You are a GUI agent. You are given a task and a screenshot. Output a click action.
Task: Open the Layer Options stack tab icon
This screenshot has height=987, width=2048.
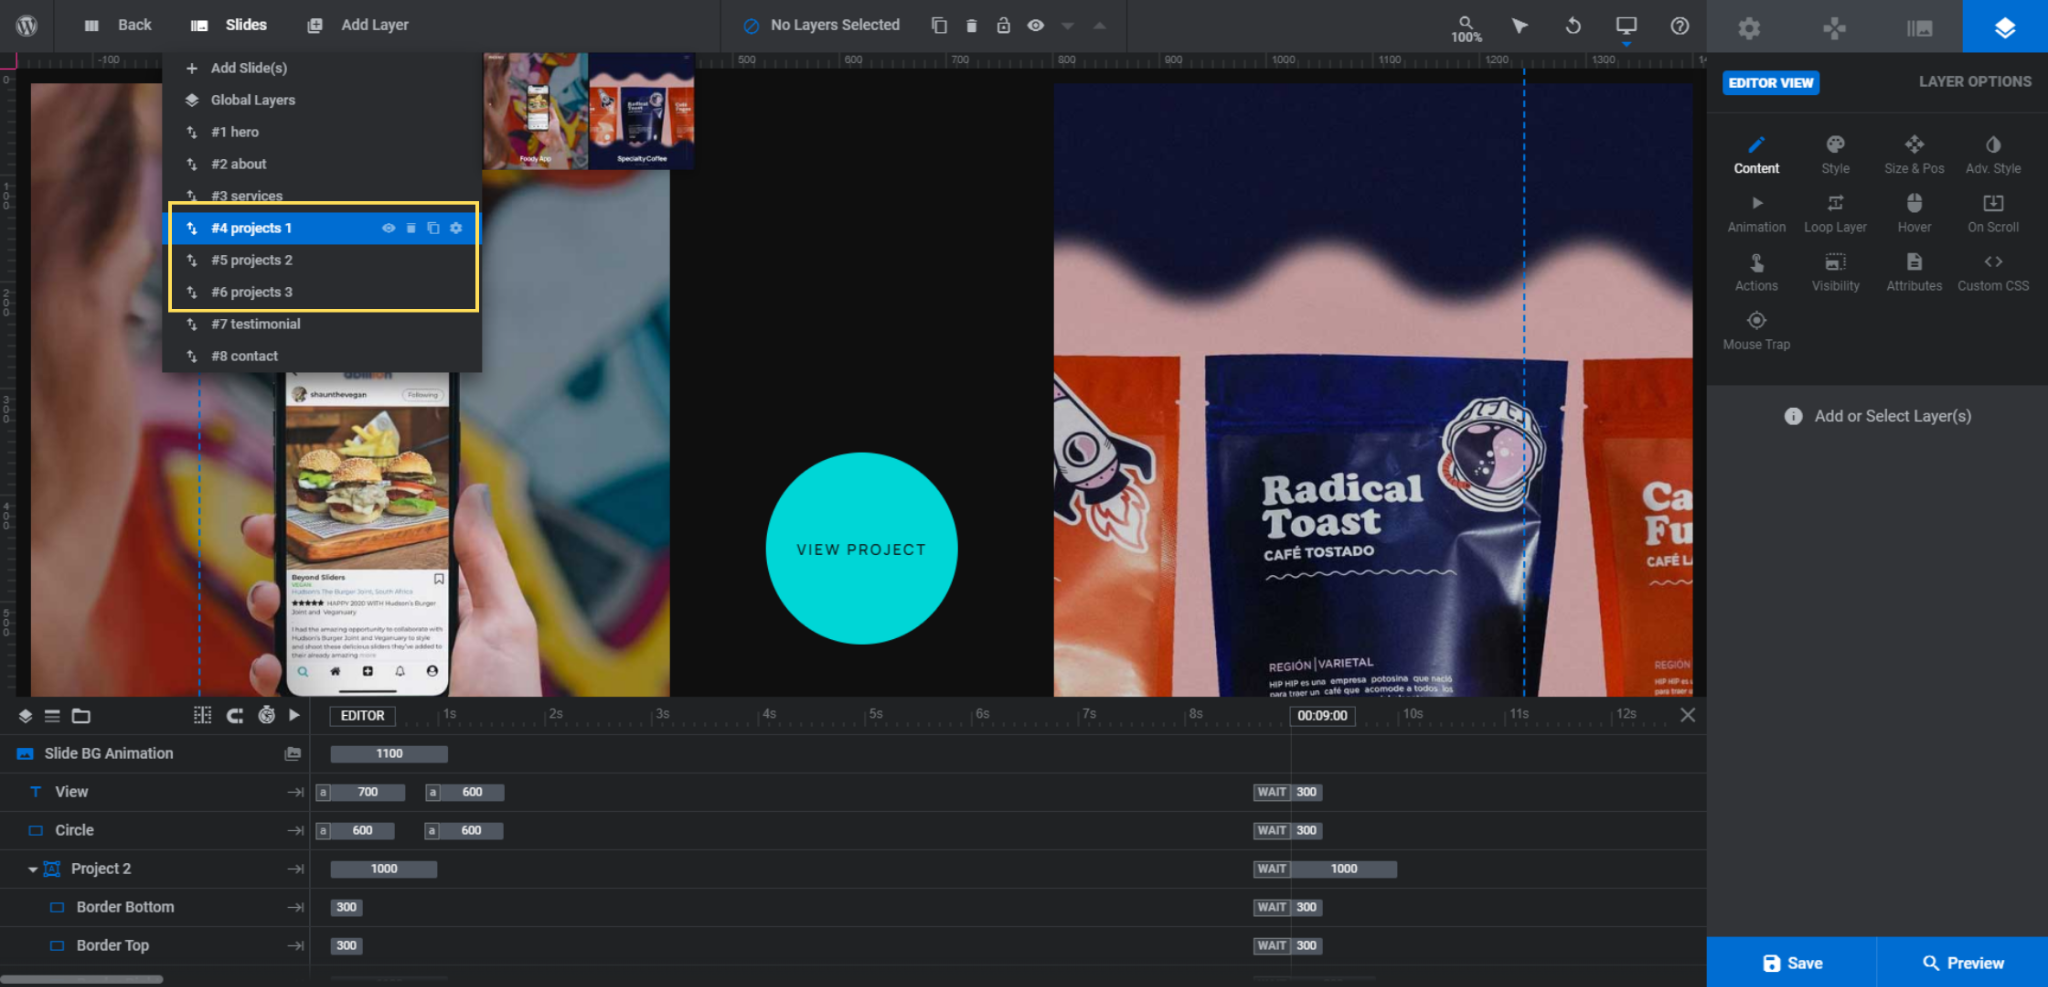[x=2005, y=27]
